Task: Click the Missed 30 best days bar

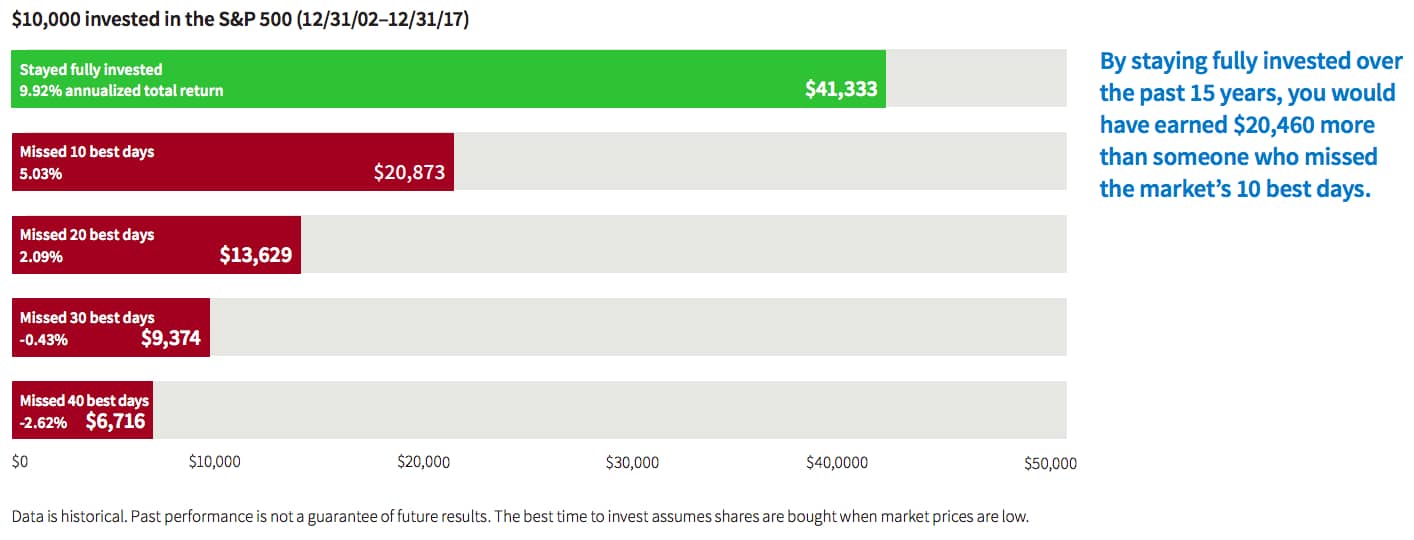Action: (x=110, y=327)
